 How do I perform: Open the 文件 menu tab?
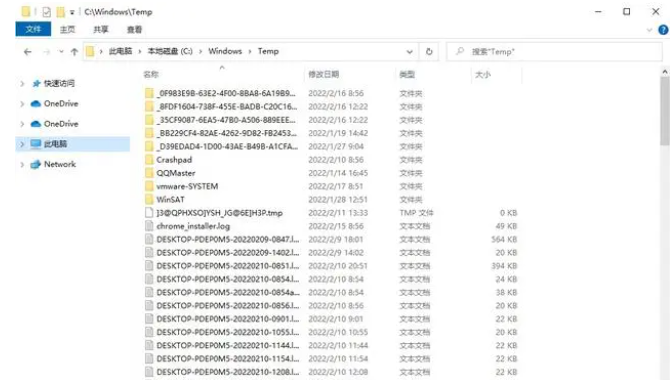33,29
